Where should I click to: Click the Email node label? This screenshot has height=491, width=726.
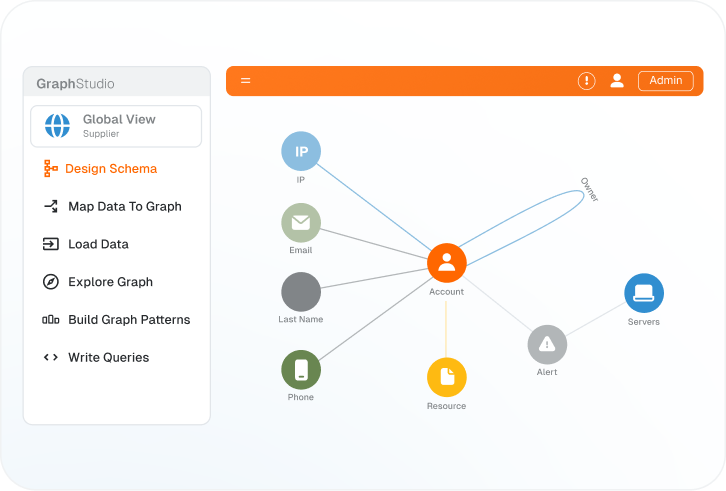click(301, 250)
